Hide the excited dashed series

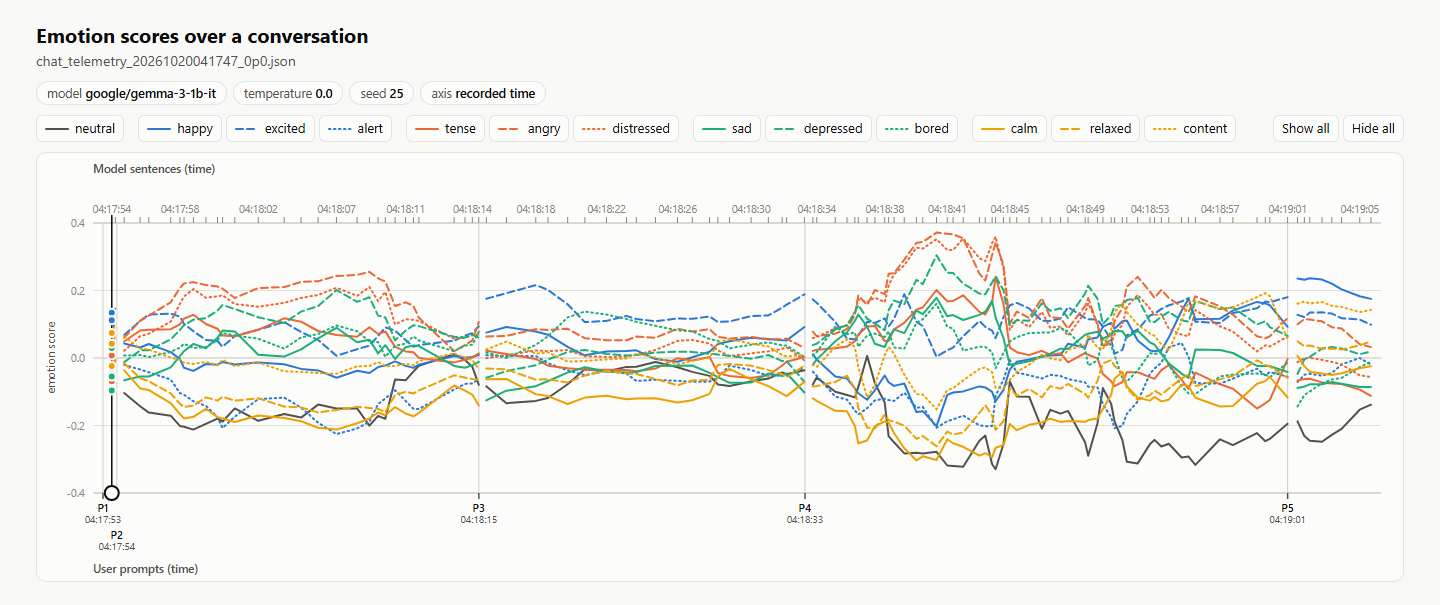coord(271,128)
